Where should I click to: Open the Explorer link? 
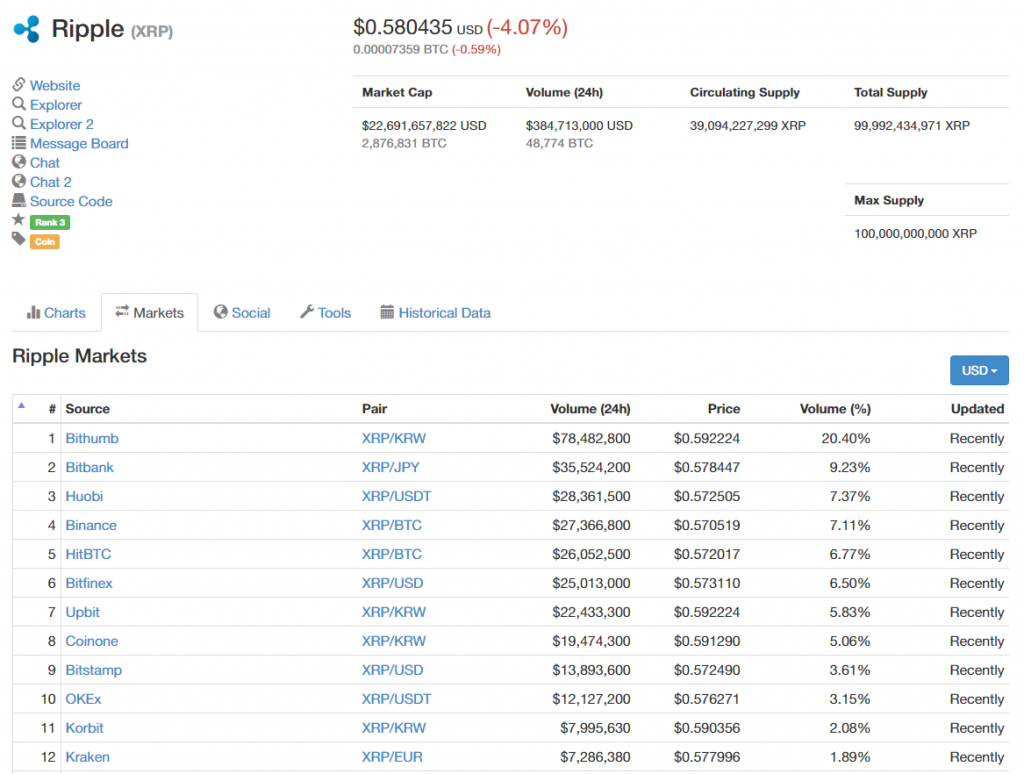pos(56,105)
